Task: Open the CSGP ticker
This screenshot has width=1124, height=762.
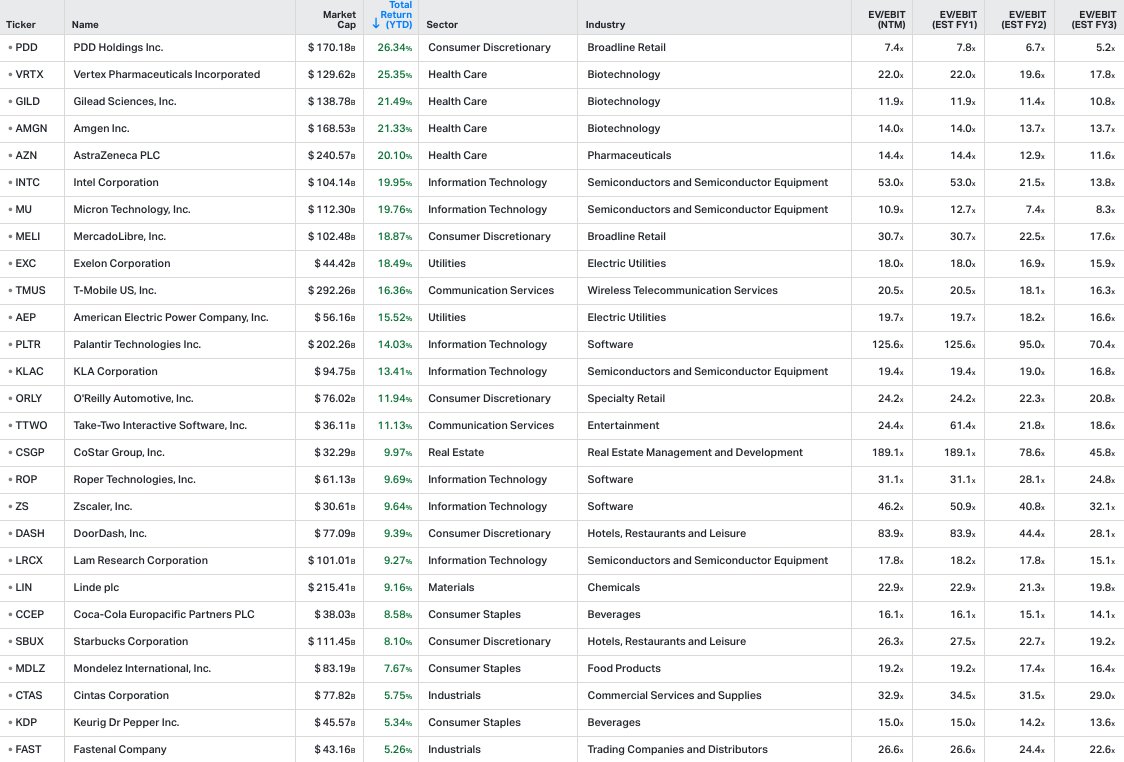Action: click(30, 452)
